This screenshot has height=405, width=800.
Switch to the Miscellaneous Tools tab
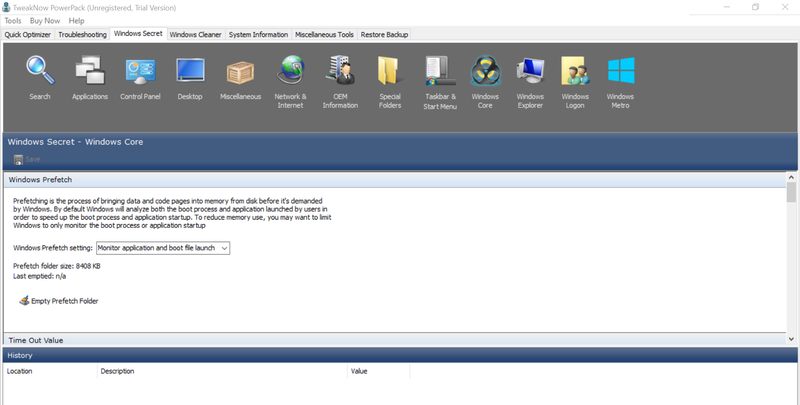pyautogui.click(x=324, y=35)
